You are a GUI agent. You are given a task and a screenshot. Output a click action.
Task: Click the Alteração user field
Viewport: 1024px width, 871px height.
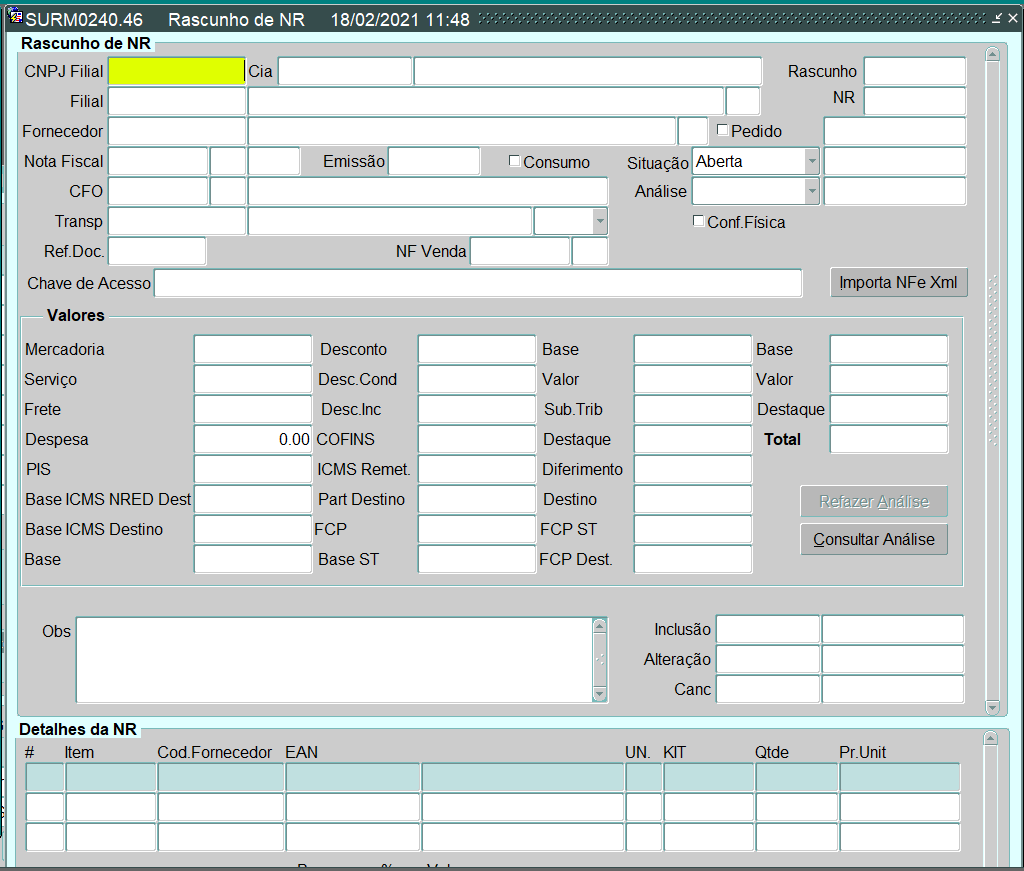[x=768, y=659]
